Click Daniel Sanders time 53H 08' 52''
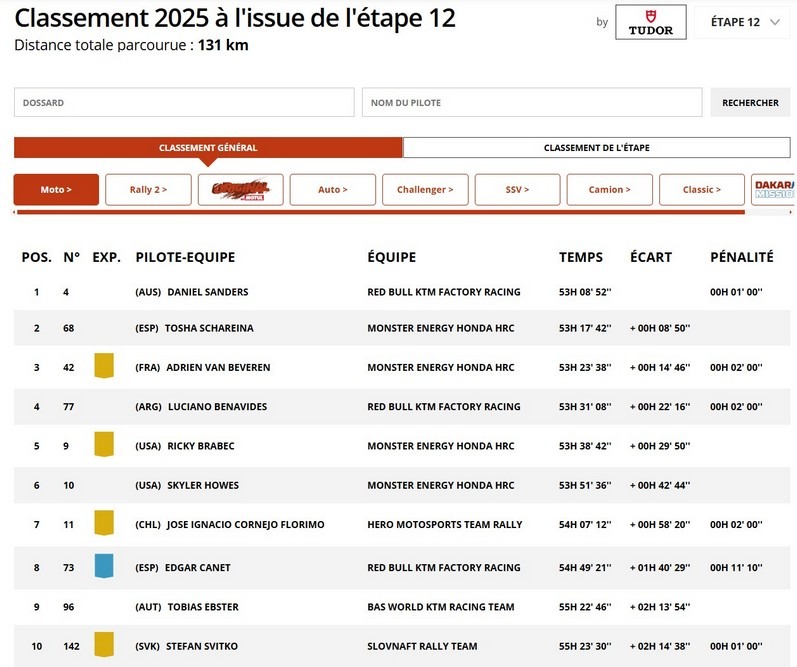Viewport: 797px width, 667px height. (x=585, y=292)
